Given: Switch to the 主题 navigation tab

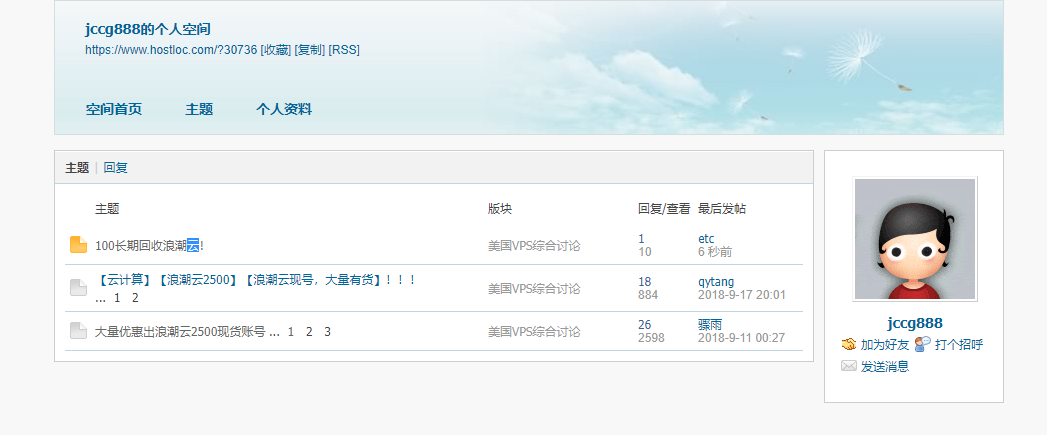Looking at the screenshot, I should [199, 109].
